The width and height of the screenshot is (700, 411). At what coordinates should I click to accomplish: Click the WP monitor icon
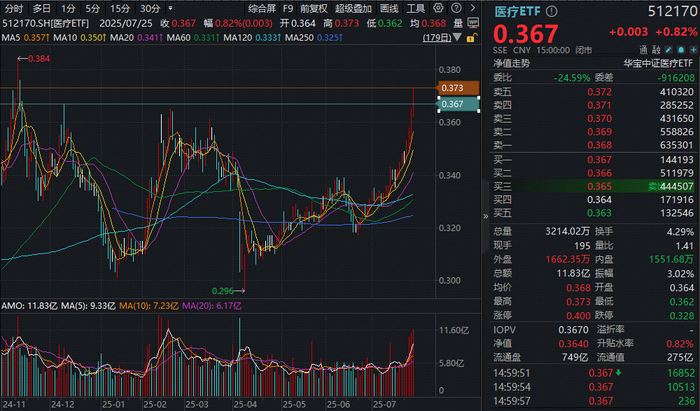[x=473, y=23]
